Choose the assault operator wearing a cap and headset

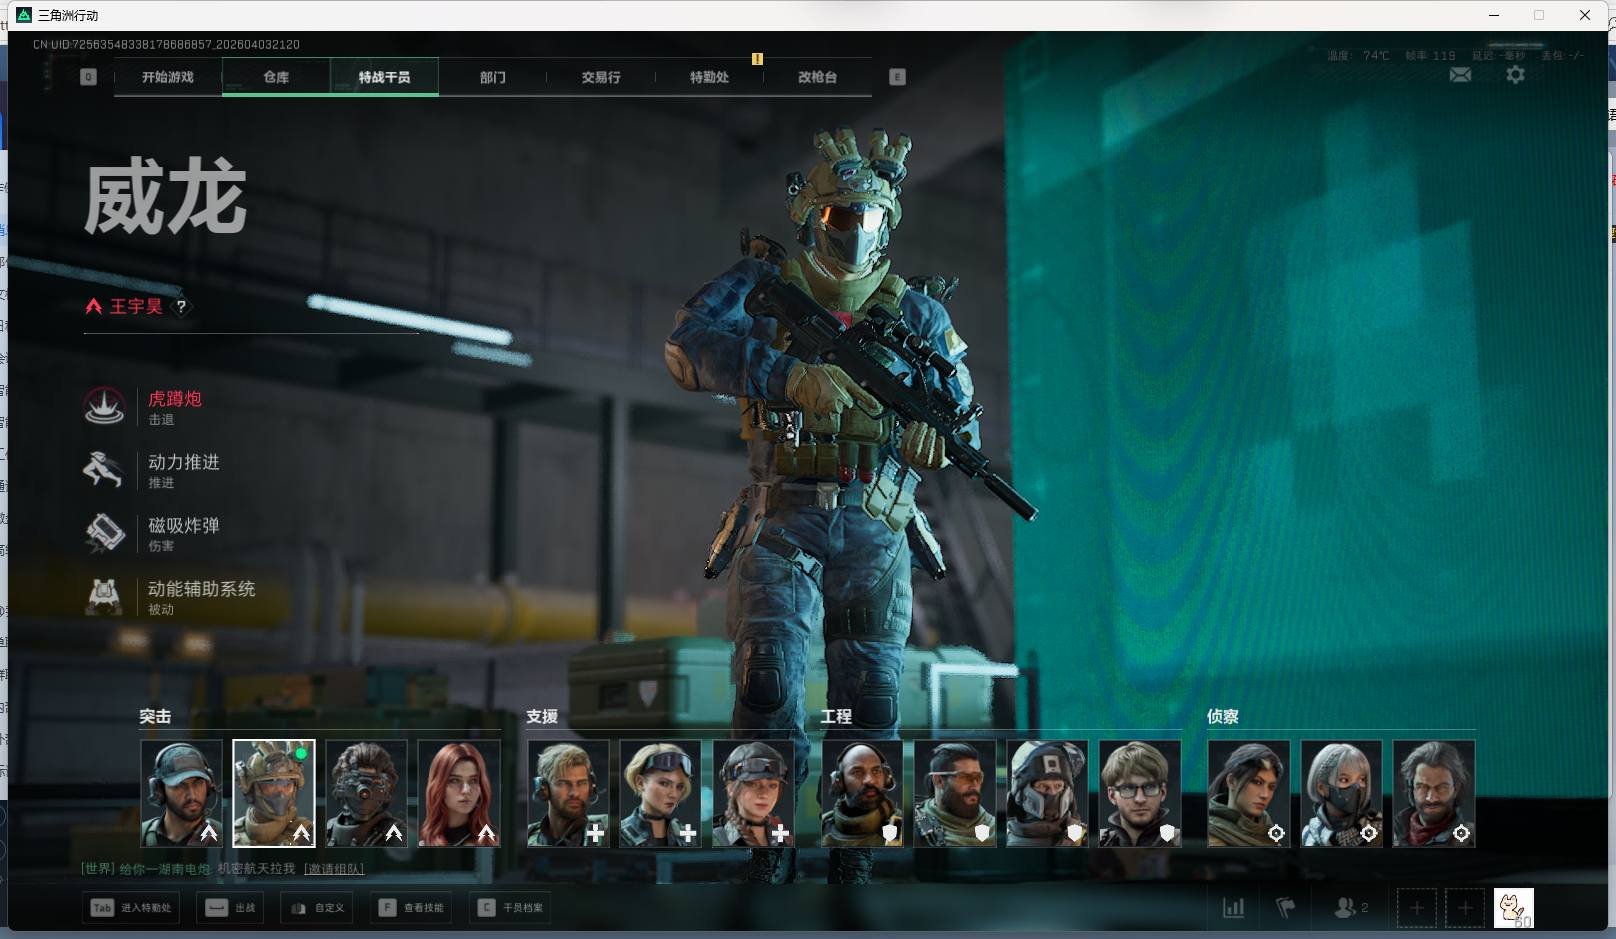181,794
